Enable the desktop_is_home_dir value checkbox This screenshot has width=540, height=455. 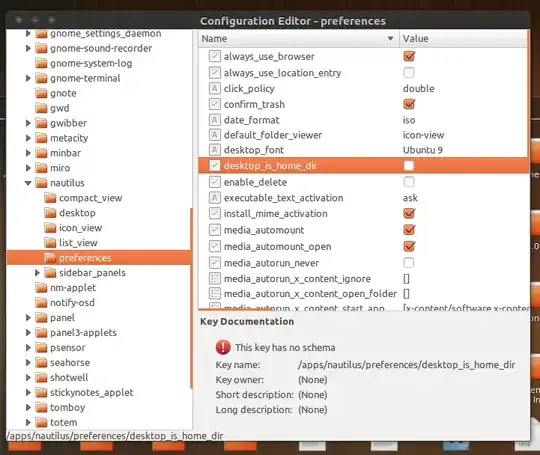pyautogui.click(x=409, y=166)
